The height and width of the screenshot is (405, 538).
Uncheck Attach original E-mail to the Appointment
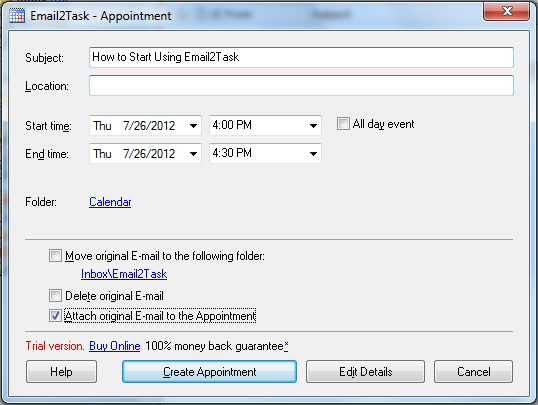pyautogui.click(x=55, y=315)
